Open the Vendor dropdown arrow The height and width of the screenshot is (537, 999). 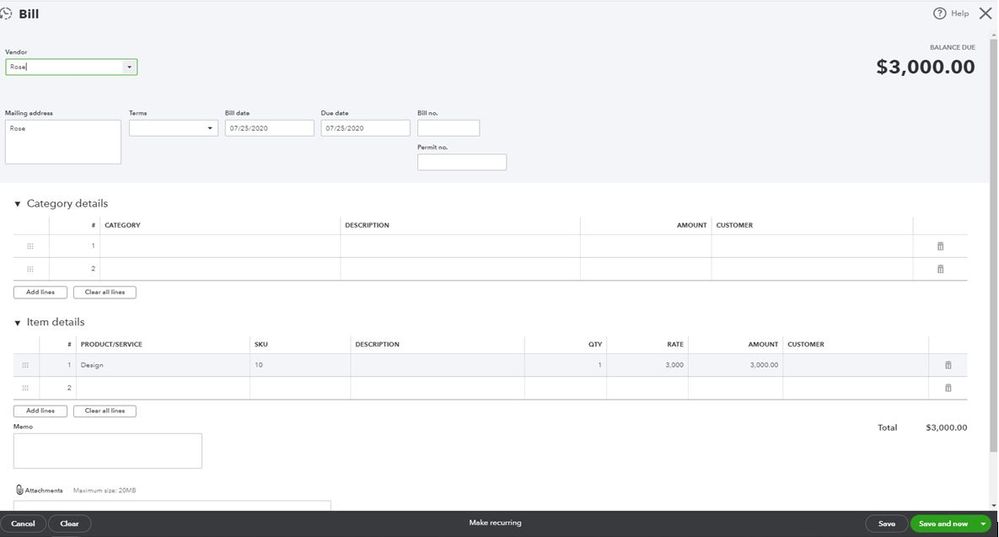(x=129, y=67)
